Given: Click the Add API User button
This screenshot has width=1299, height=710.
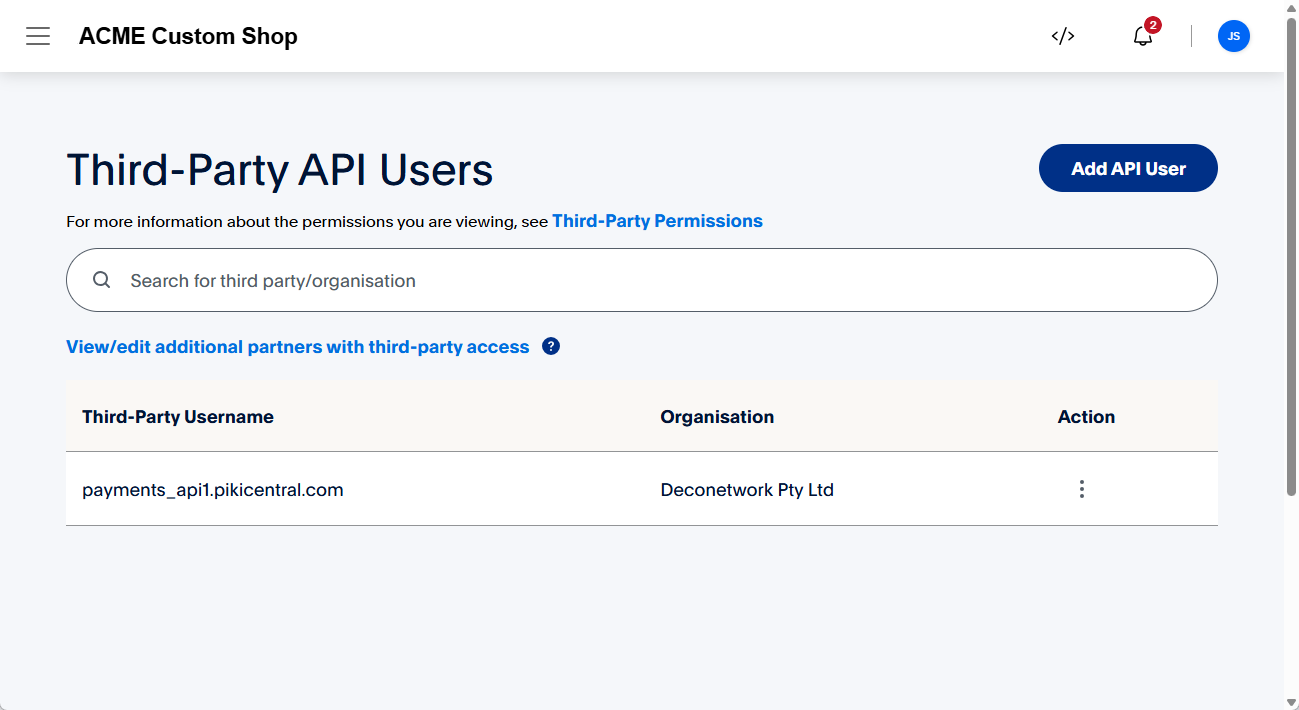Looking at the screenshot, I should 1127,168.
